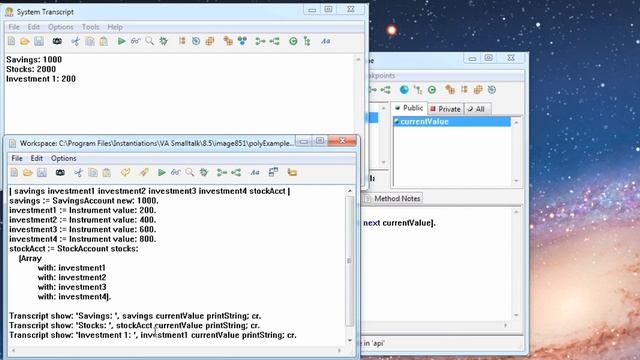Image resolution: width=640 pixels, height=360 pixels.
Task: Click the green bug Debug icon in Transcript toolbar
Action: tap(164, 41)
